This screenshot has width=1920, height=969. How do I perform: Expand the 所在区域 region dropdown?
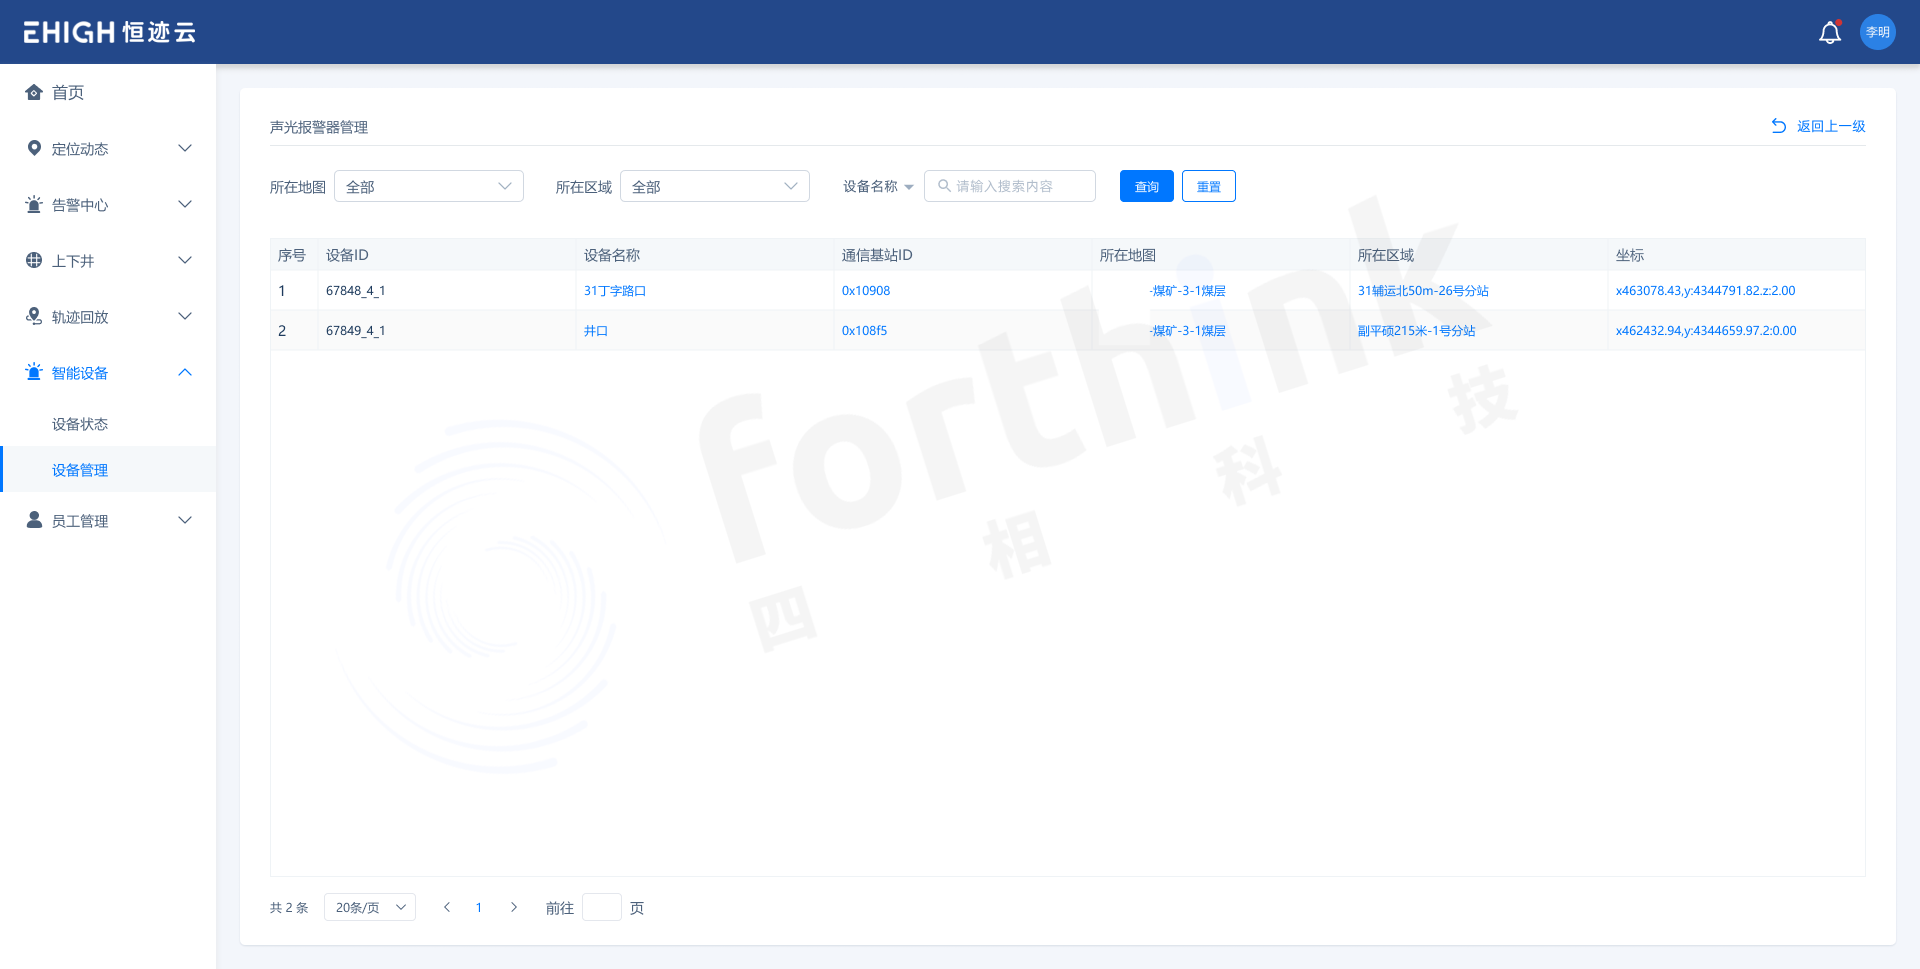pyautogui.click(x=714, y=186)
